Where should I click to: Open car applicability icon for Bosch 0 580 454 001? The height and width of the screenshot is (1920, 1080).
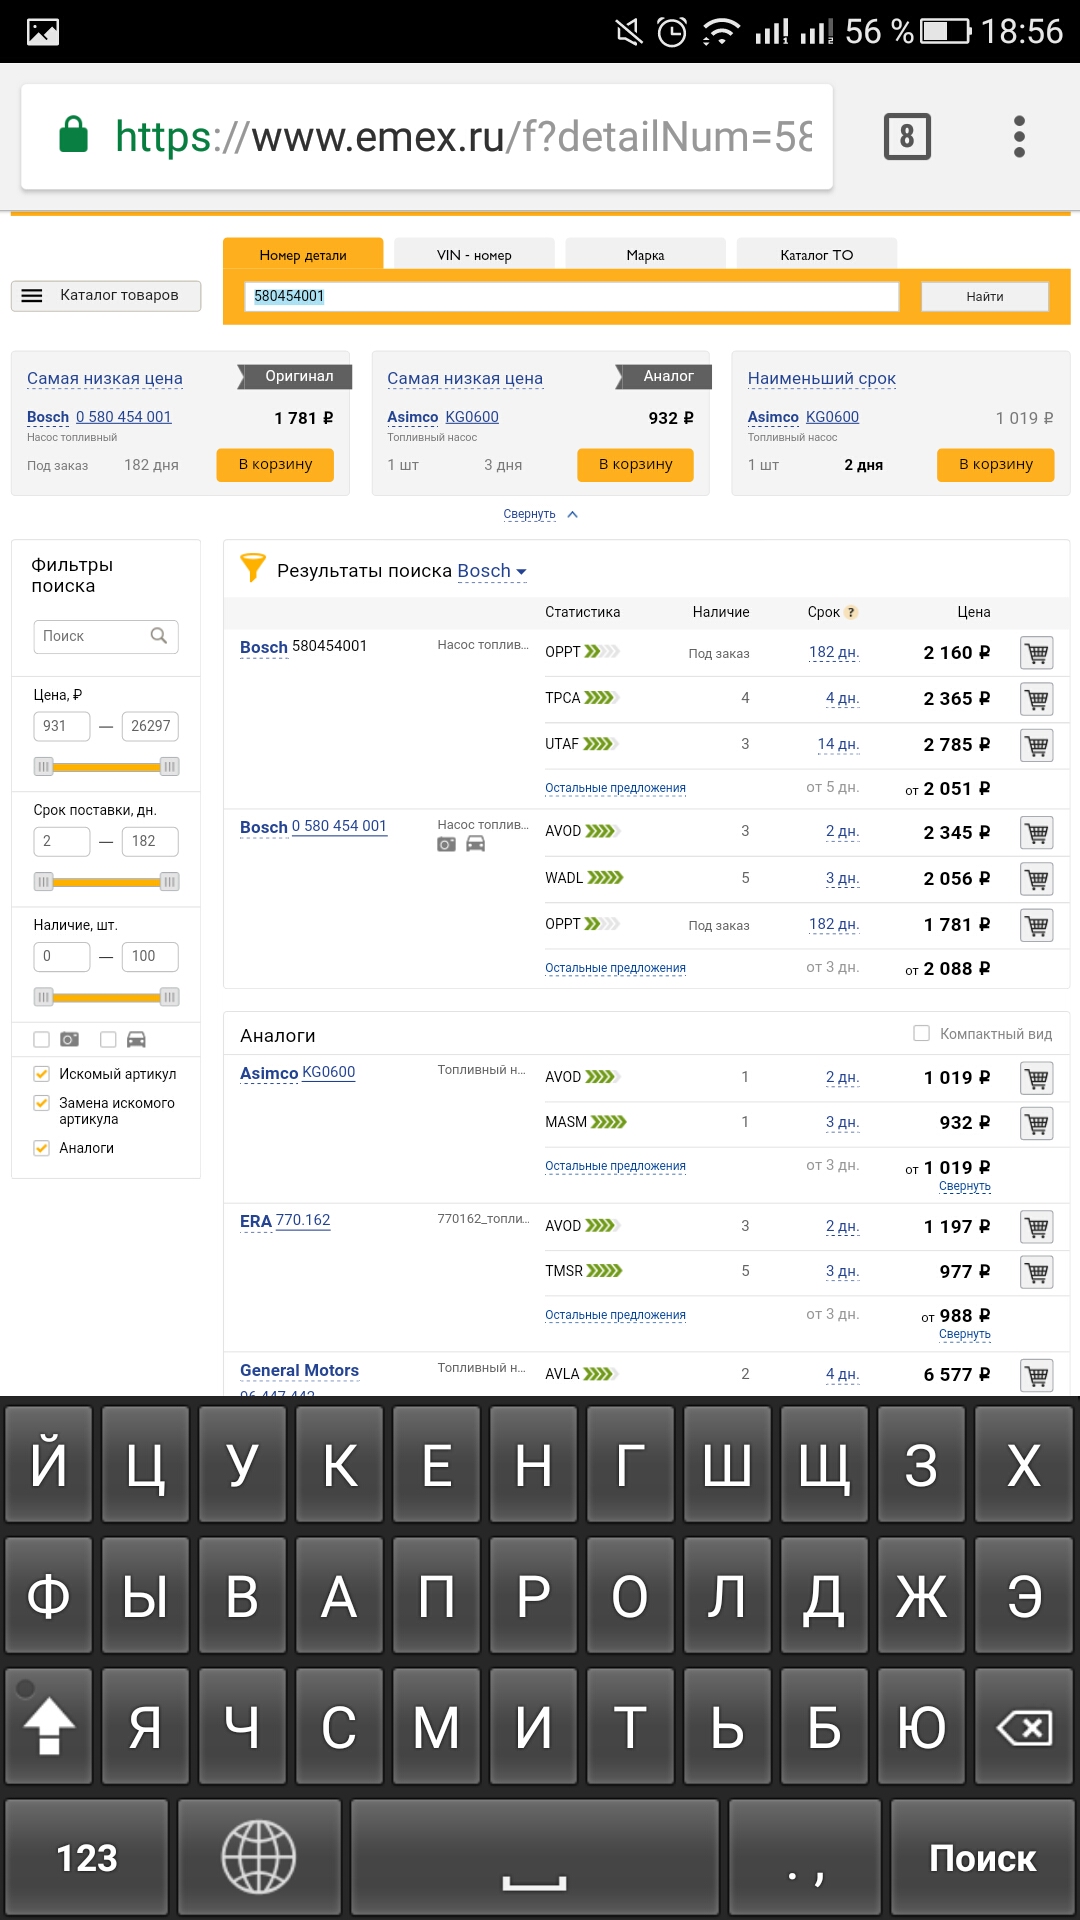[x=476, y=845]
